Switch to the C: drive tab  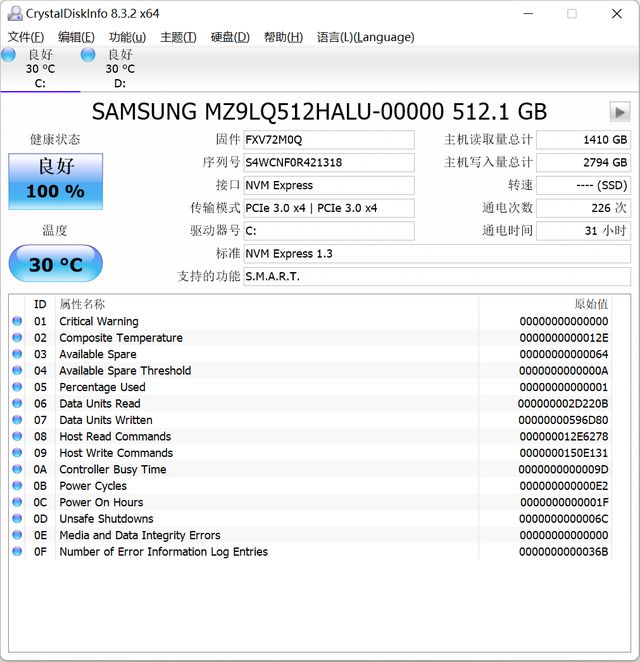point(40,69)
